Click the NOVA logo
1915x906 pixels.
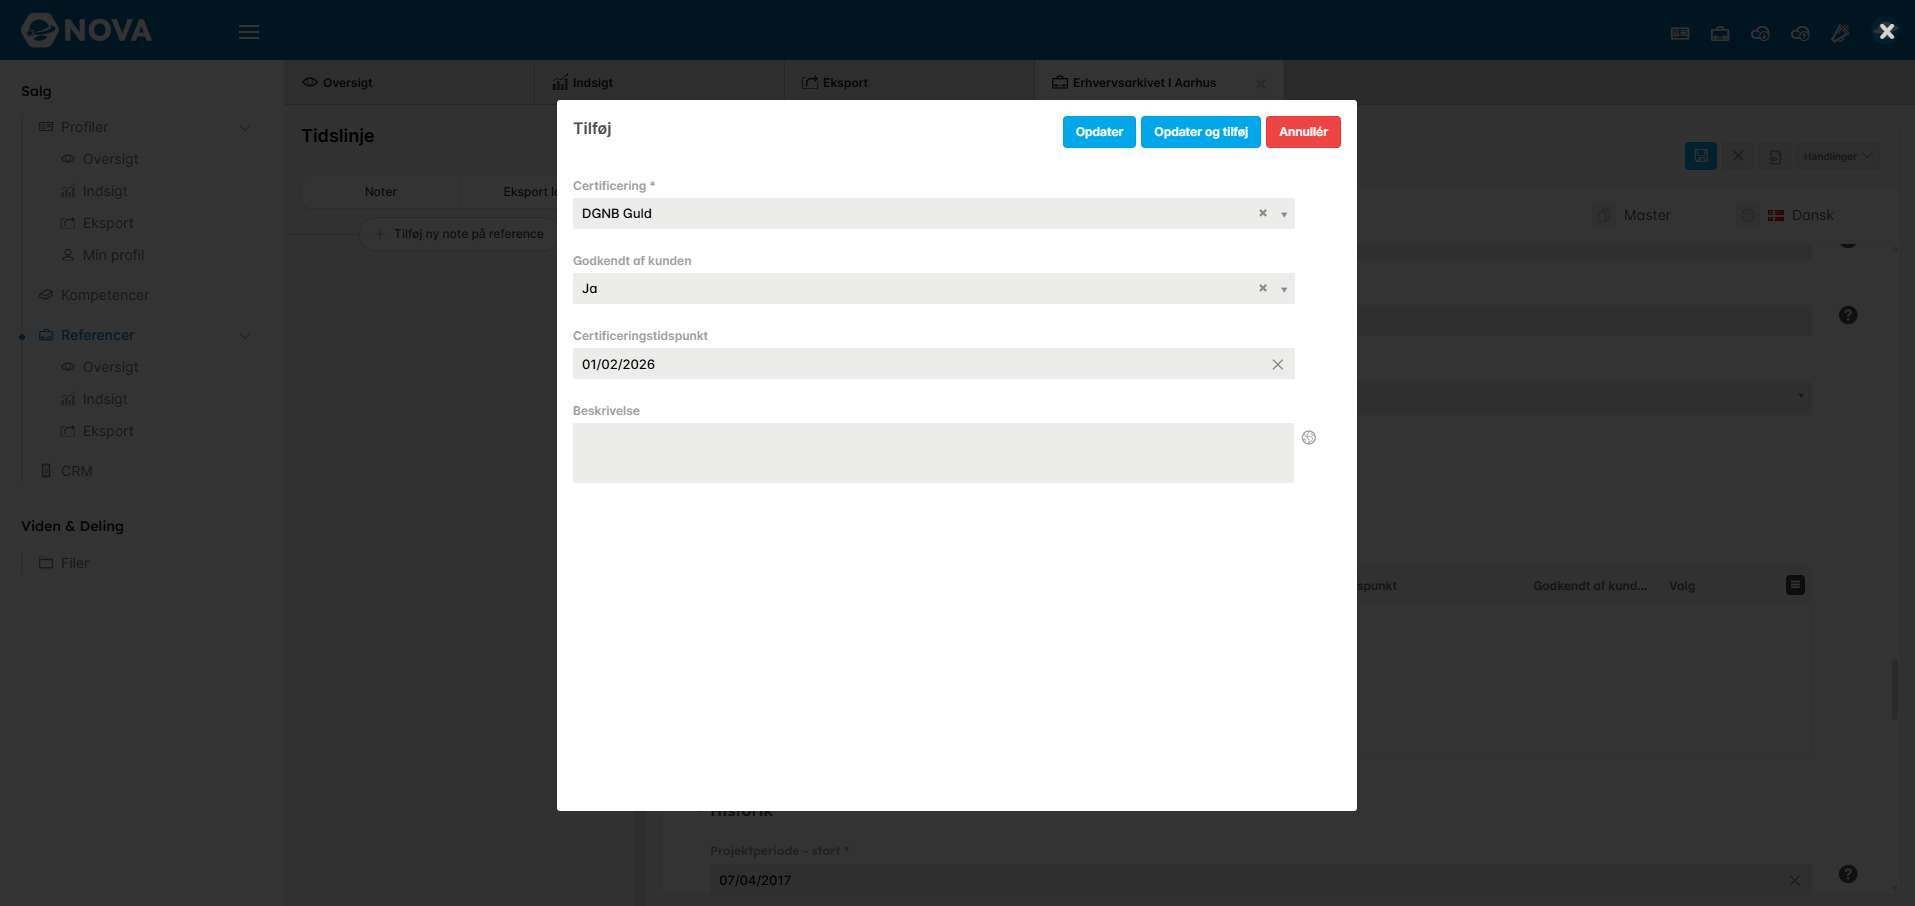click(x=87, y=30)
